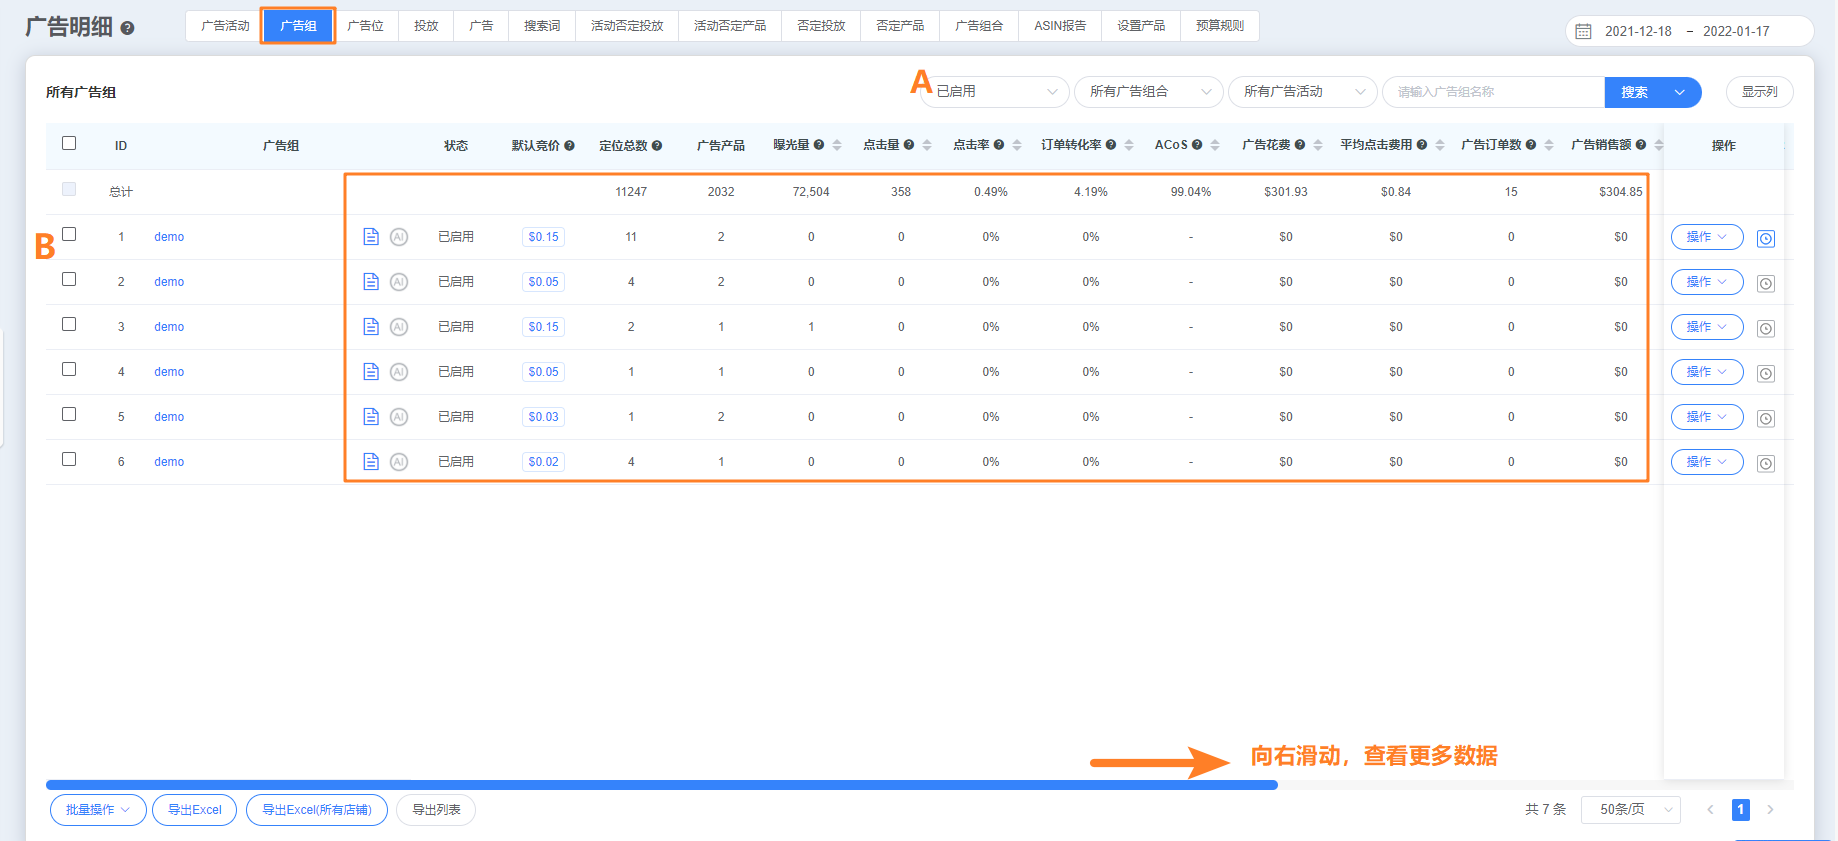Click the horizontal blue scrollbar
The image size is (1838, 841).
(x=661, y=785)
